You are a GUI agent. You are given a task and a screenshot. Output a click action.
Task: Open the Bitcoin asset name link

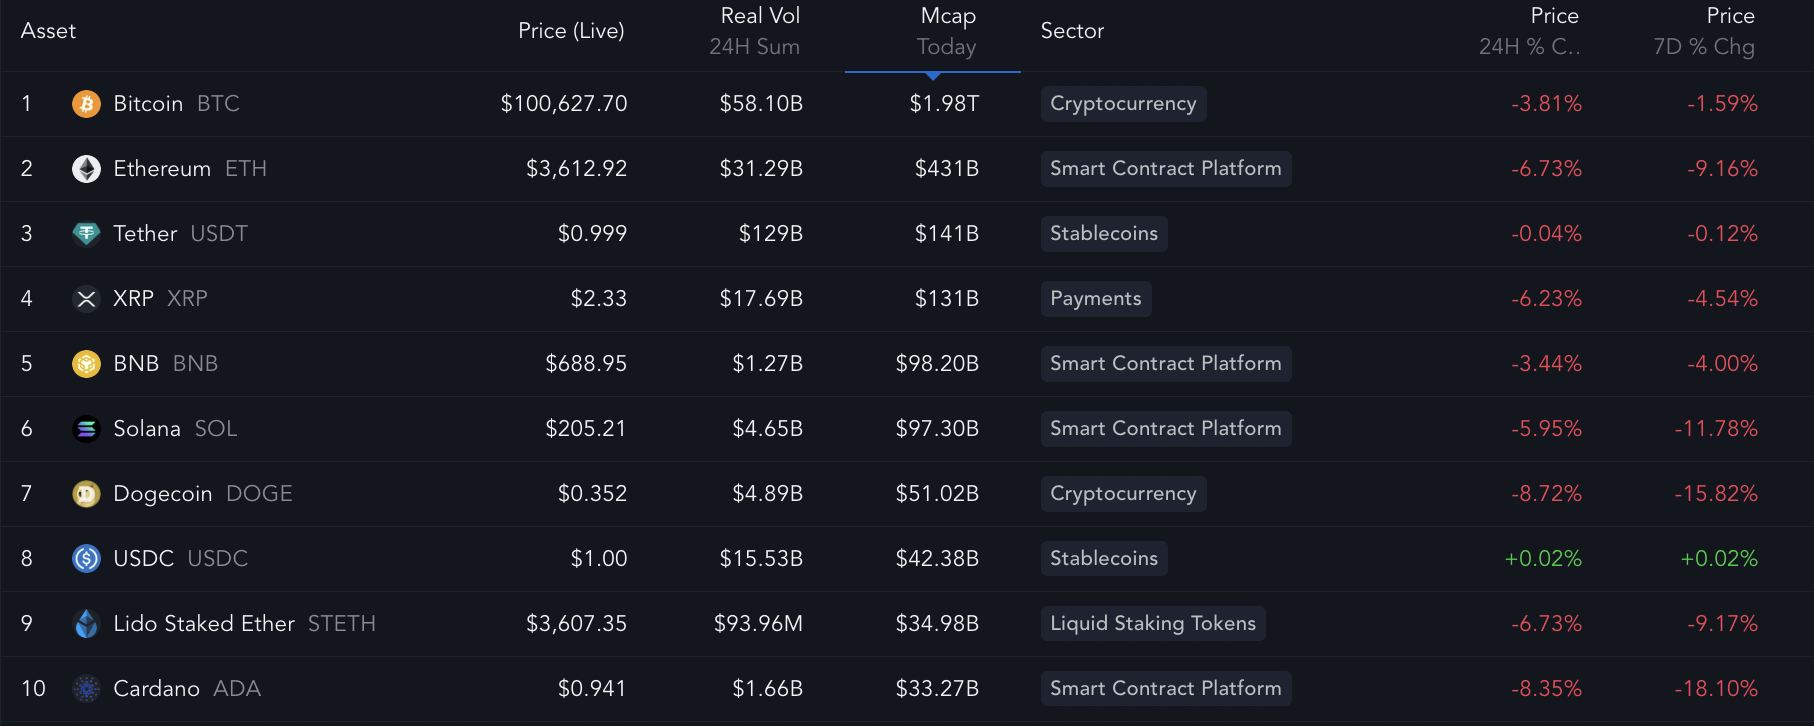tap(148, 104)
